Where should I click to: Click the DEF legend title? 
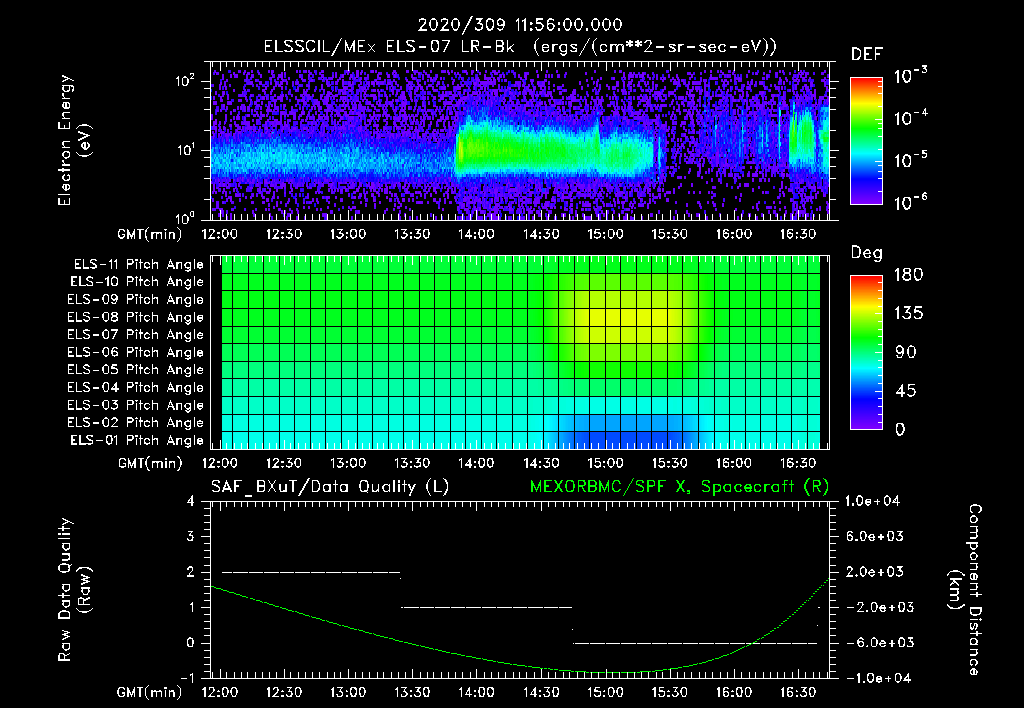click(866, 55)
